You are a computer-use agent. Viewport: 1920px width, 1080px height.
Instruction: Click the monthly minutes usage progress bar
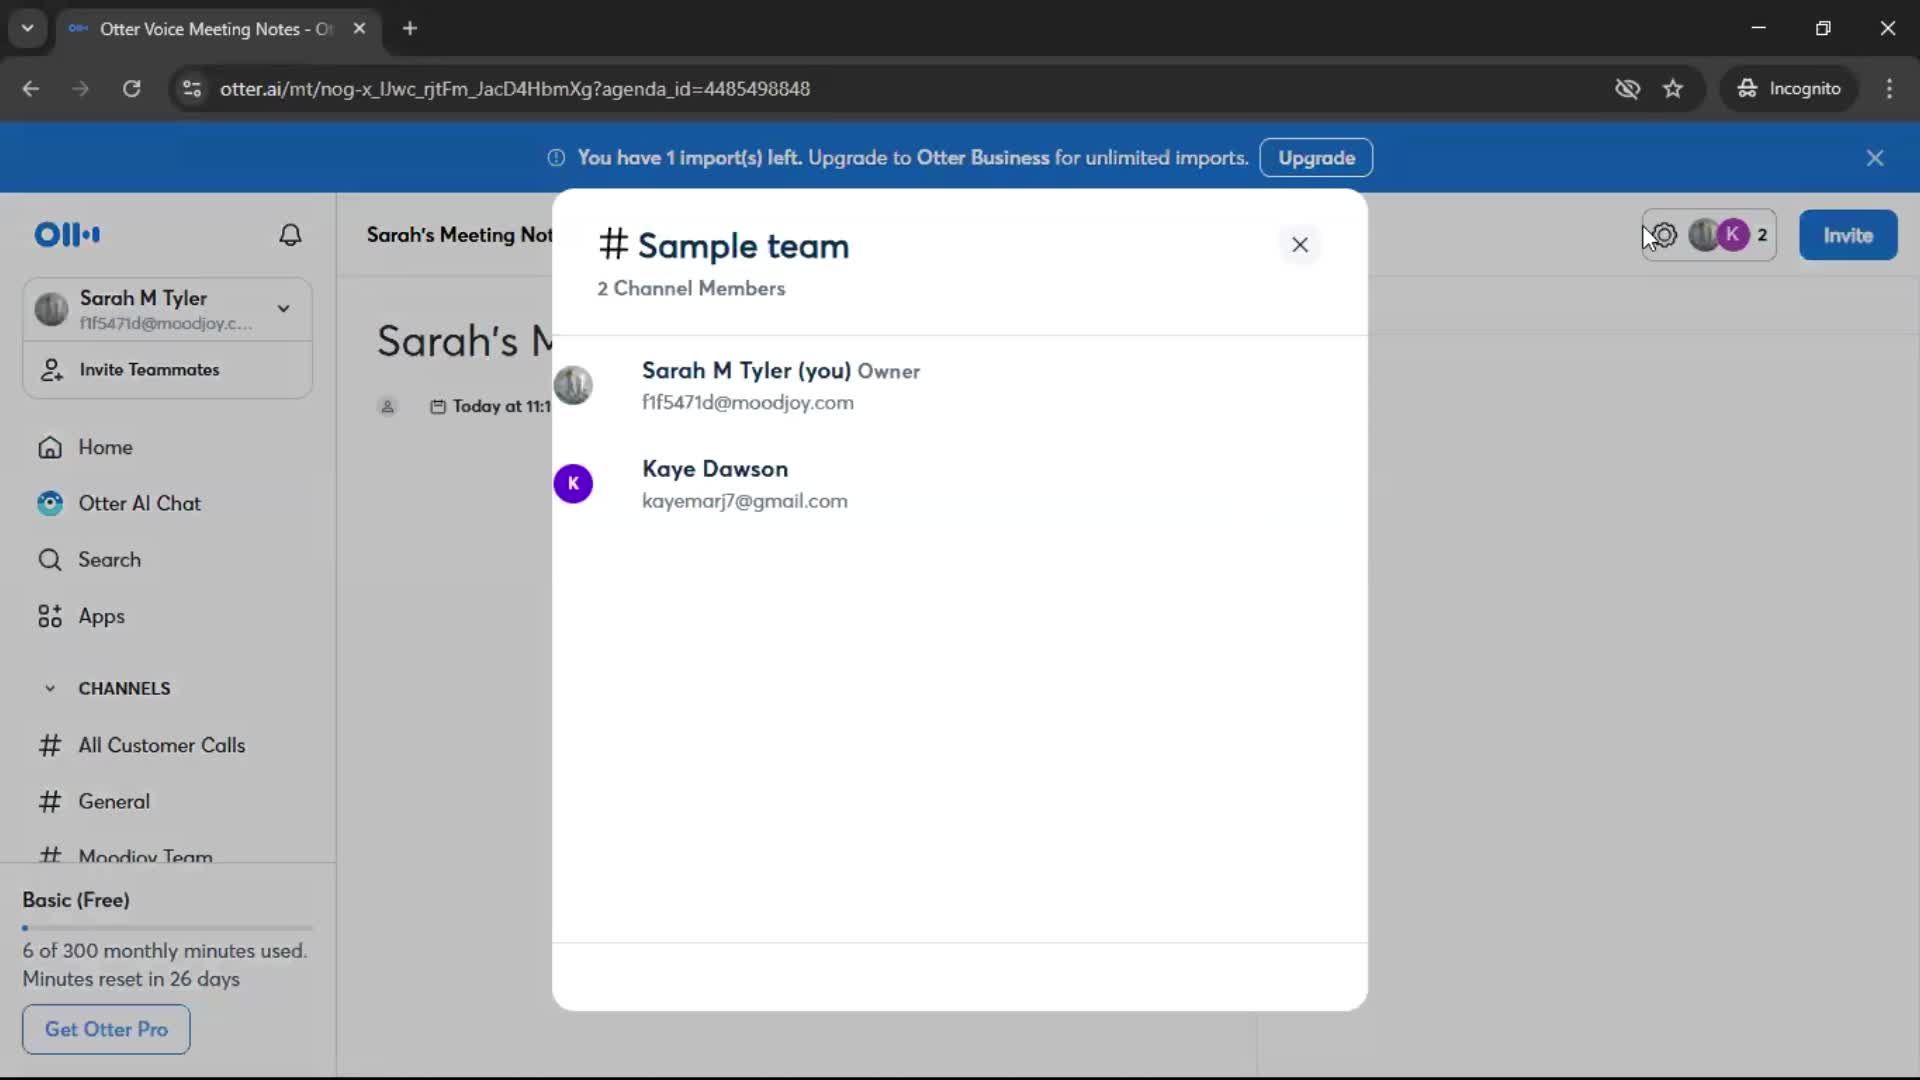click(x=167, y=928)
